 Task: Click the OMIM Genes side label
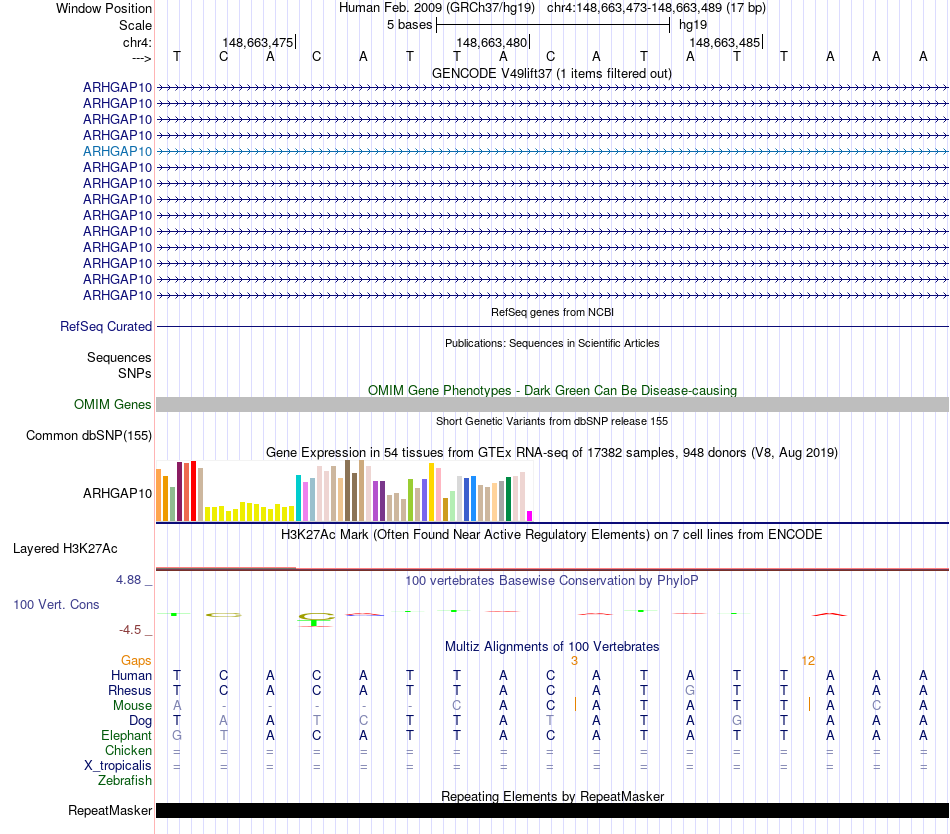pos(112,405)
